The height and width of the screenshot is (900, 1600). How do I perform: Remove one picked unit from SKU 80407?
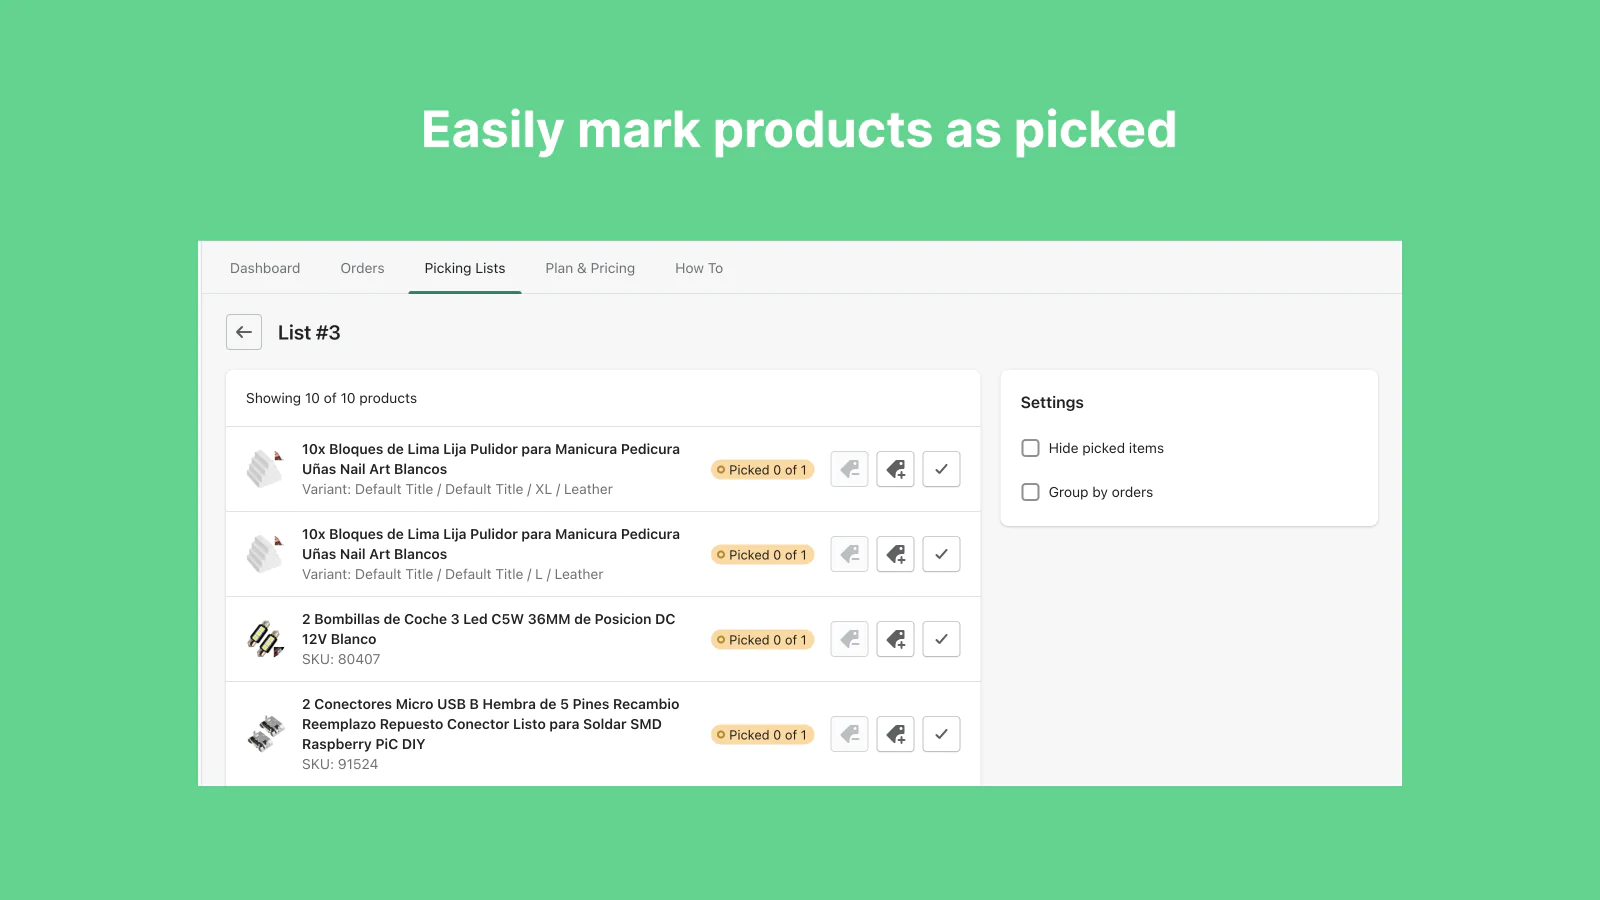click(849, 639)
